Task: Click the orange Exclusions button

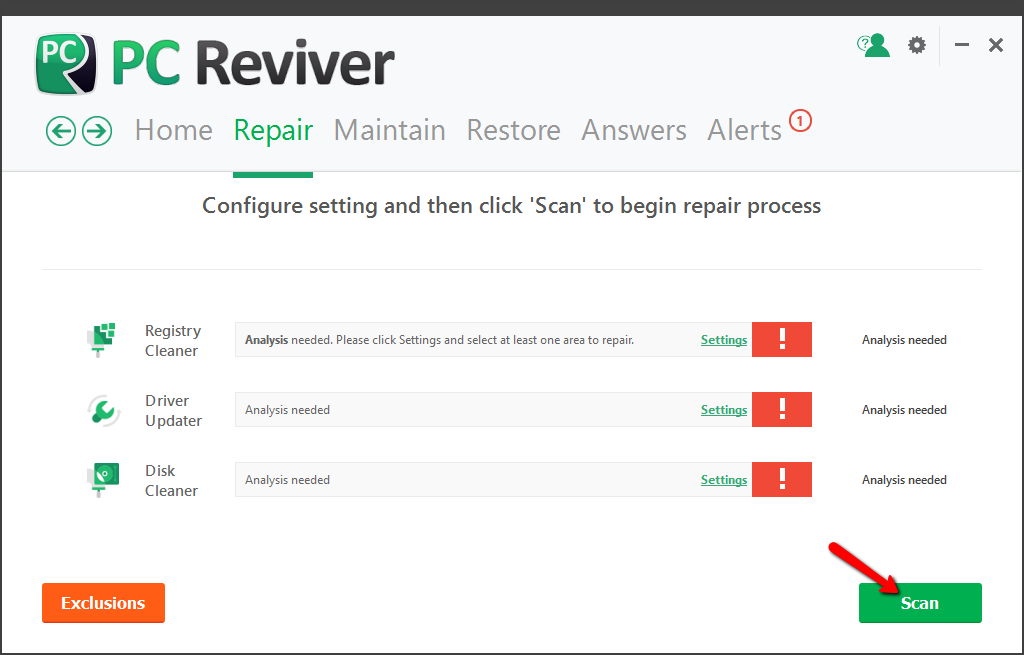Action: [x=103, y=603]
